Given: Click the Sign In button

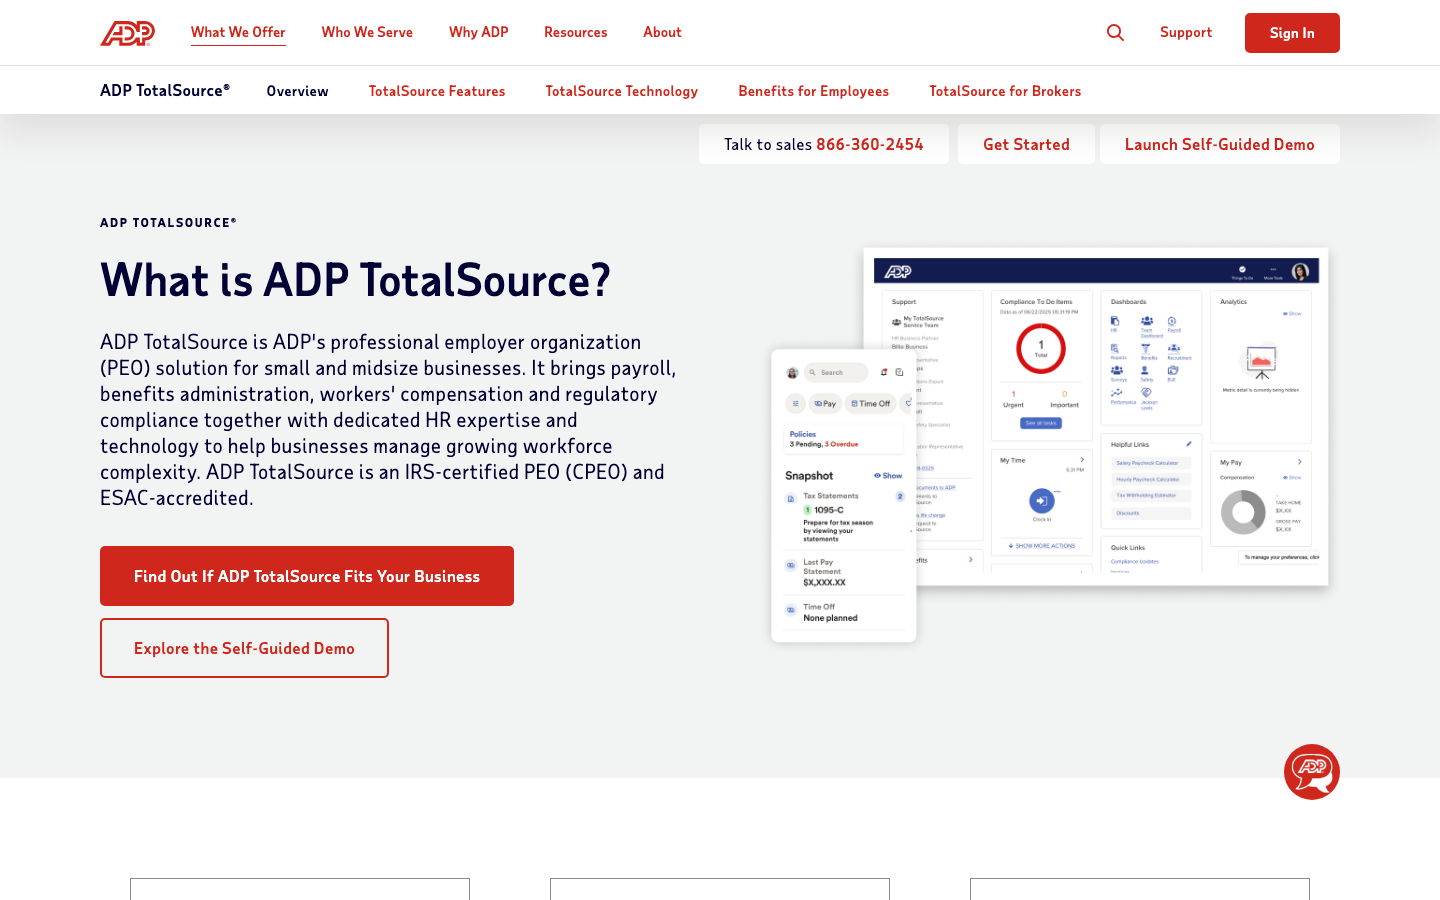Looking at the screenshot, I should click(x=1292, y=33).
